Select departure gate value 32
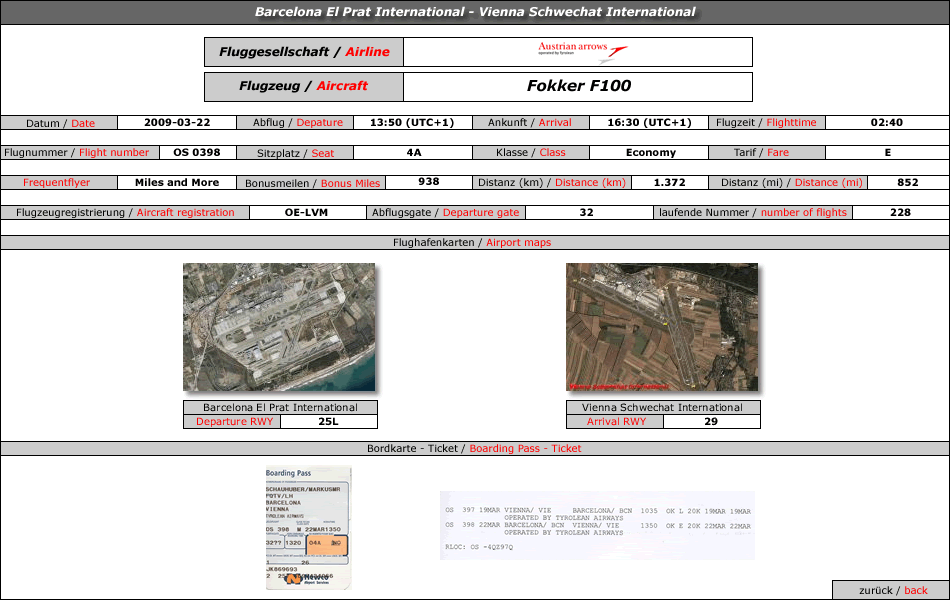This screenshot has width=950, height=600. pos(586,213)
